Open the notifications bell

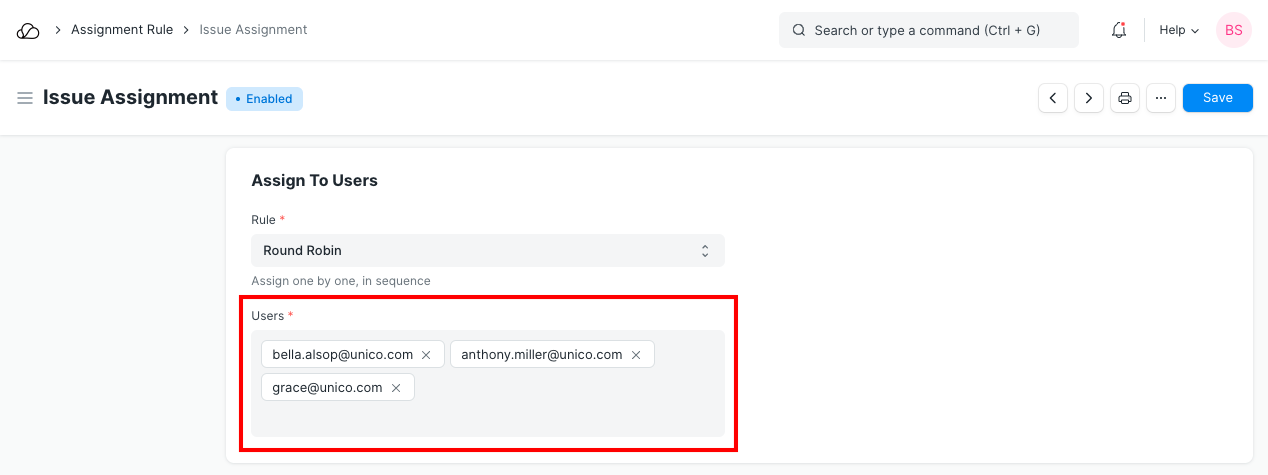click(x=1119, y=30)
